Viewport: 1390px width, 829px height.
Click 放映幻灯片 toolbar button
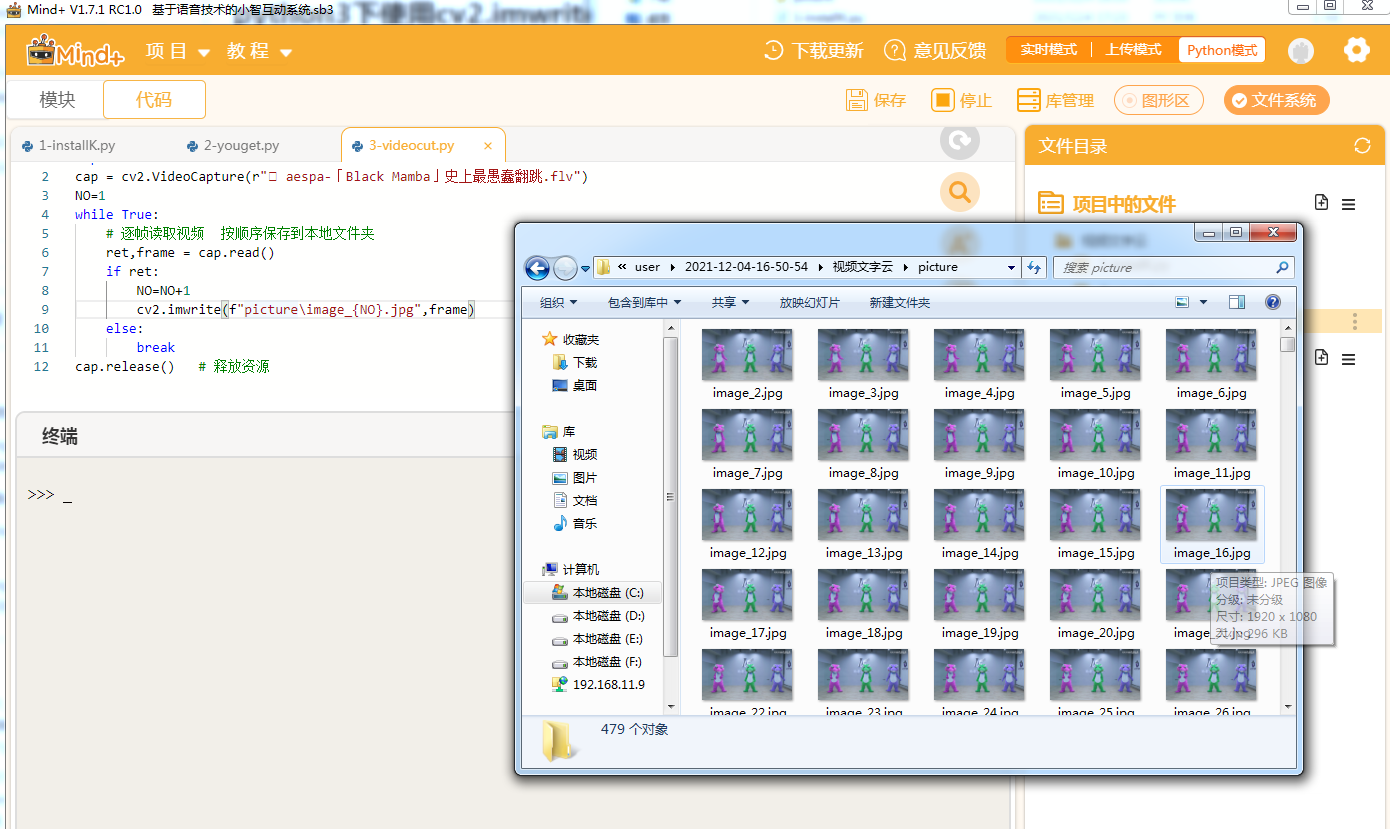810,302
